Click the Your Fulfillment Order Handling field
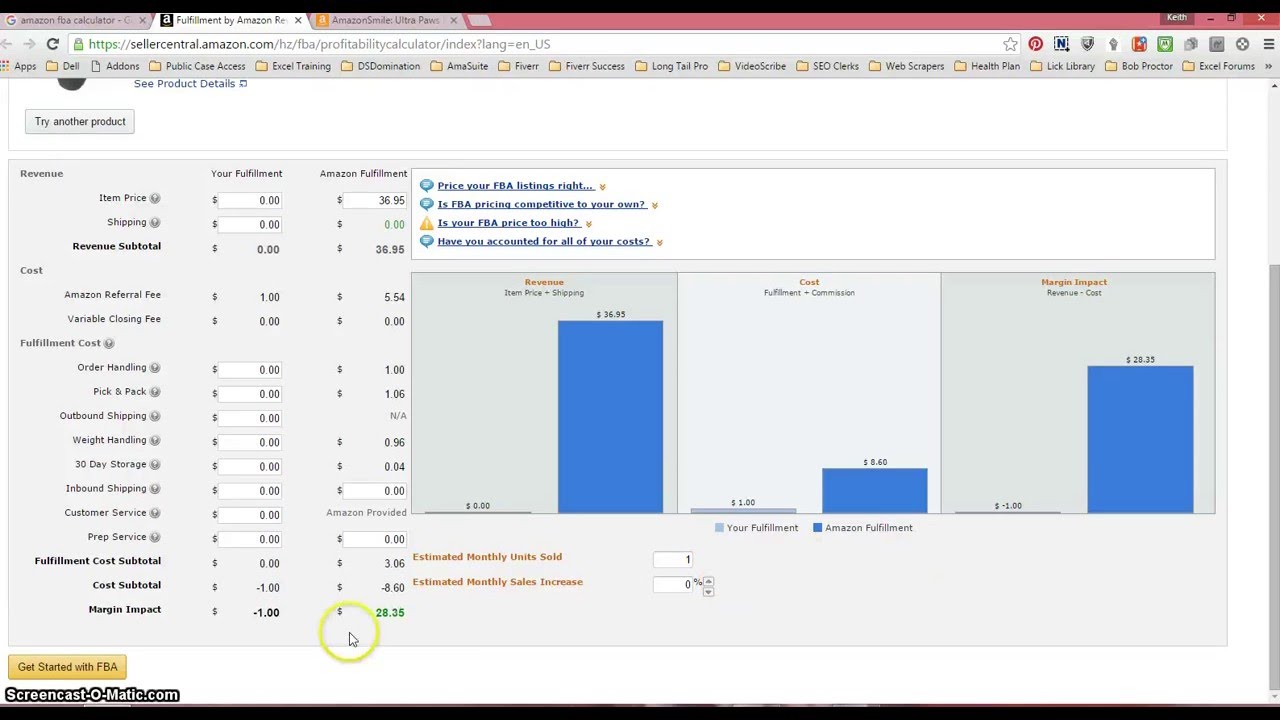1280x720 pixels. coord(251,369)
